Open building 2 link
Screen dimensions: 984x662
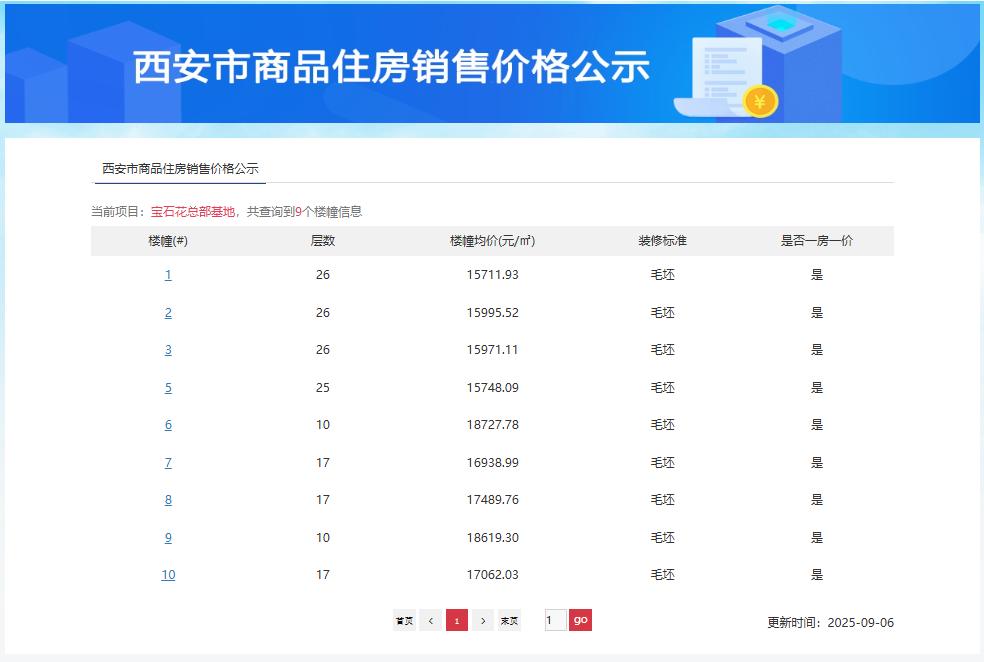[x=168, y=312]
